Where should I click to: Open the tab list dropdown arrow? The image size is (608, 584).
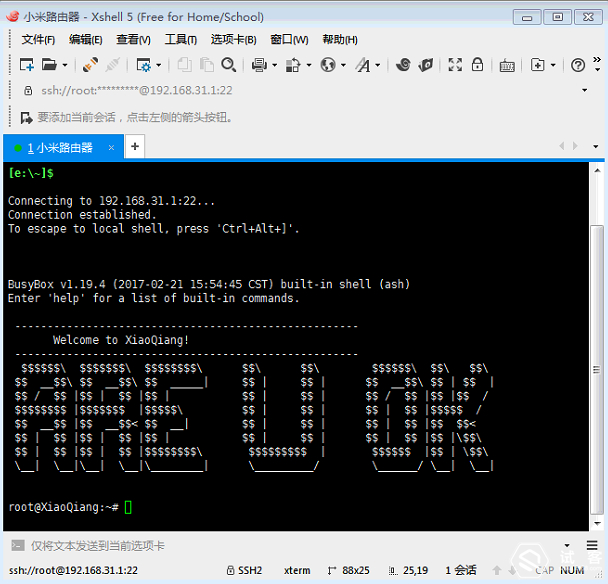pos(596,147)
